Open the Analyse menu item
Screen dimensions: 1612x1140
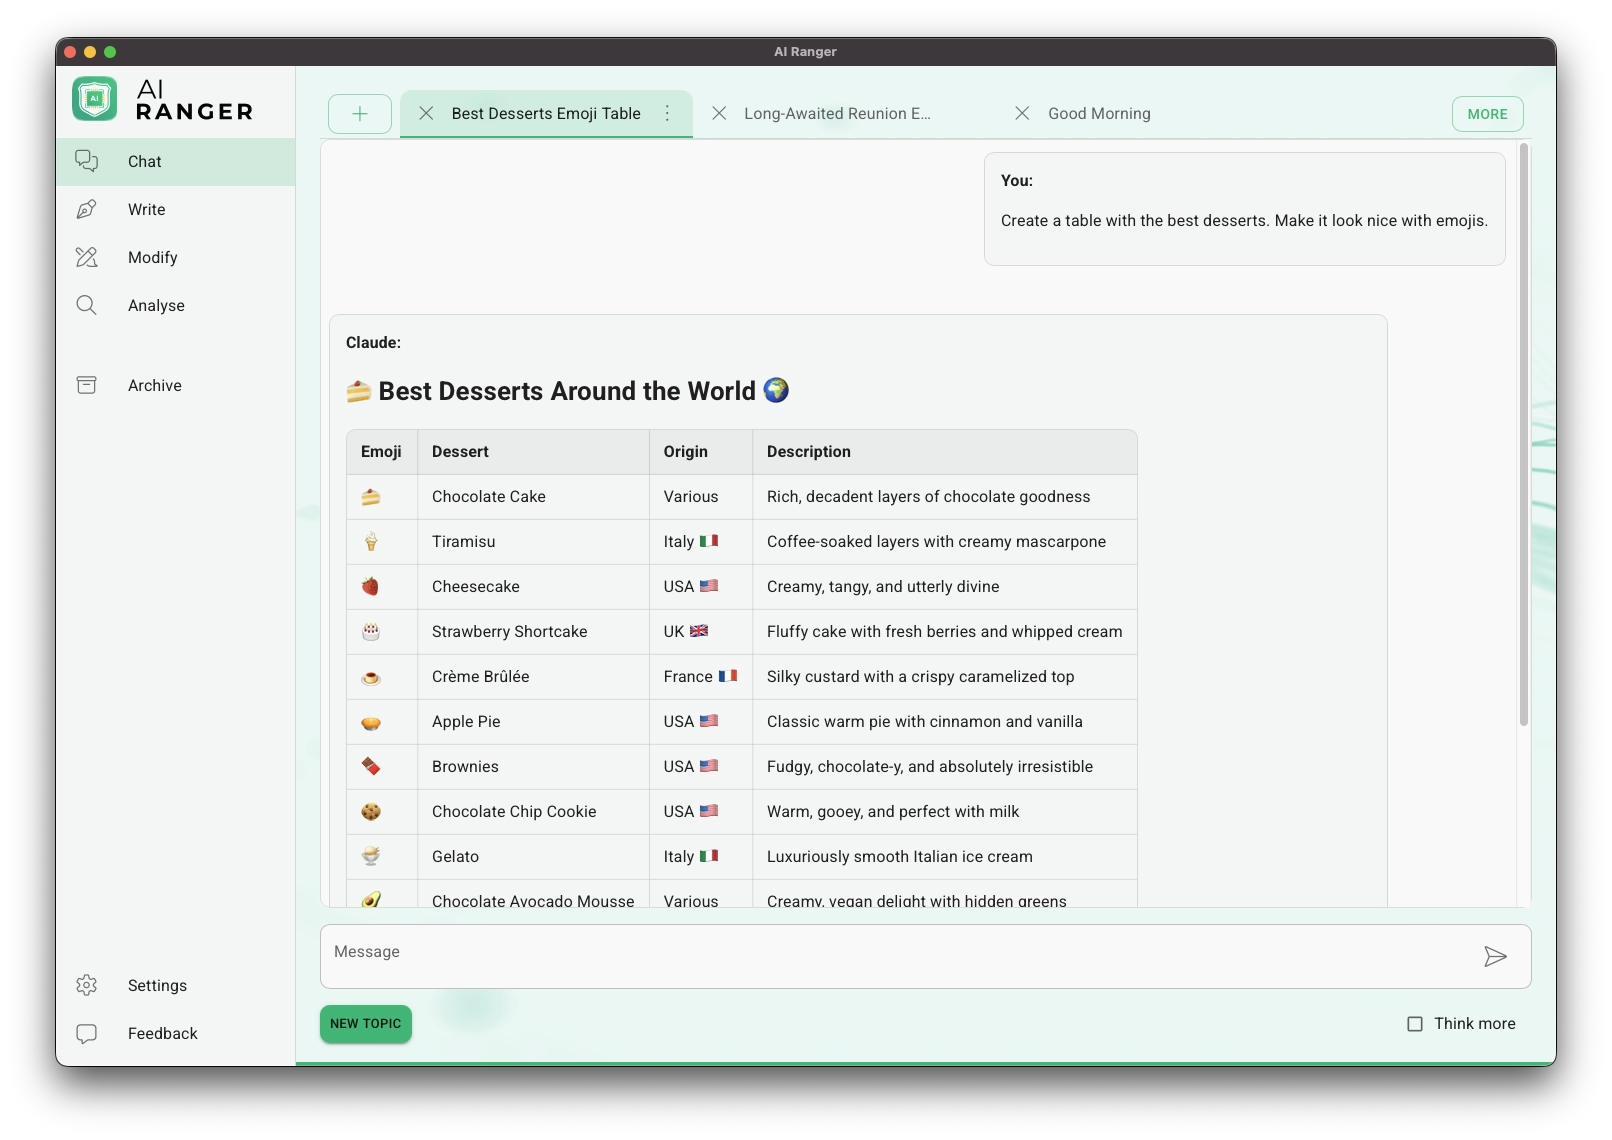tap(176, 306)
